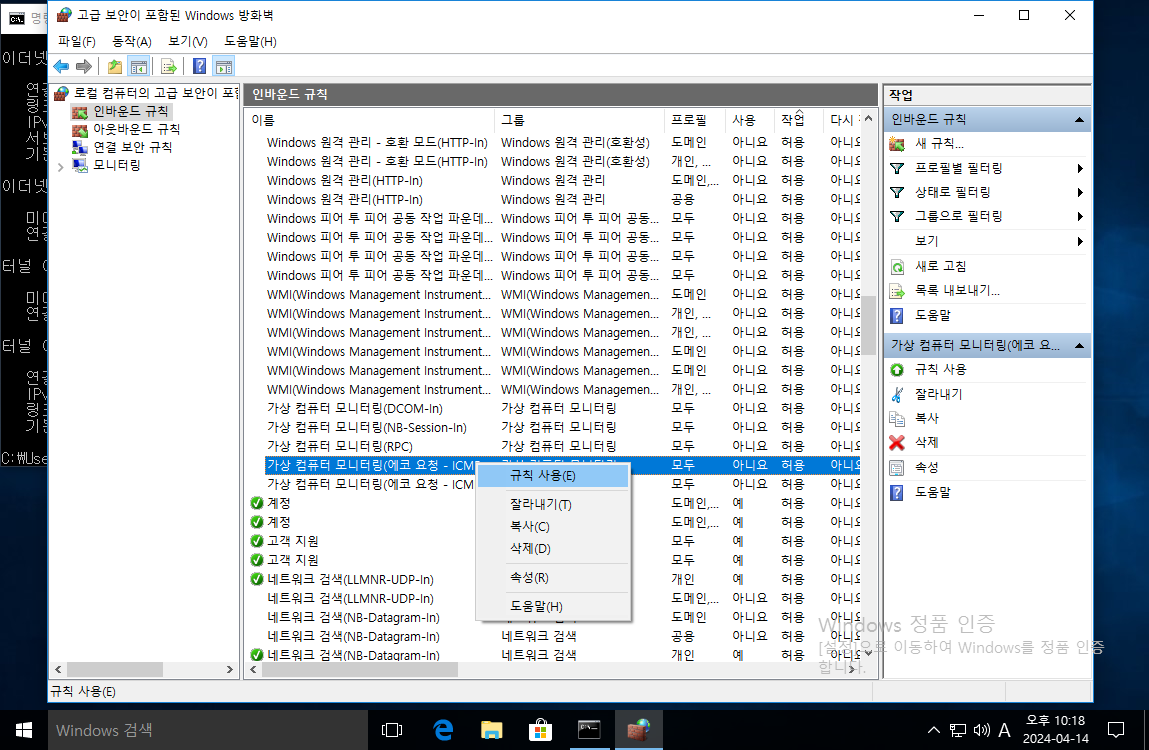Open the Windows Start menu
1149x750 pixels.
23,730
